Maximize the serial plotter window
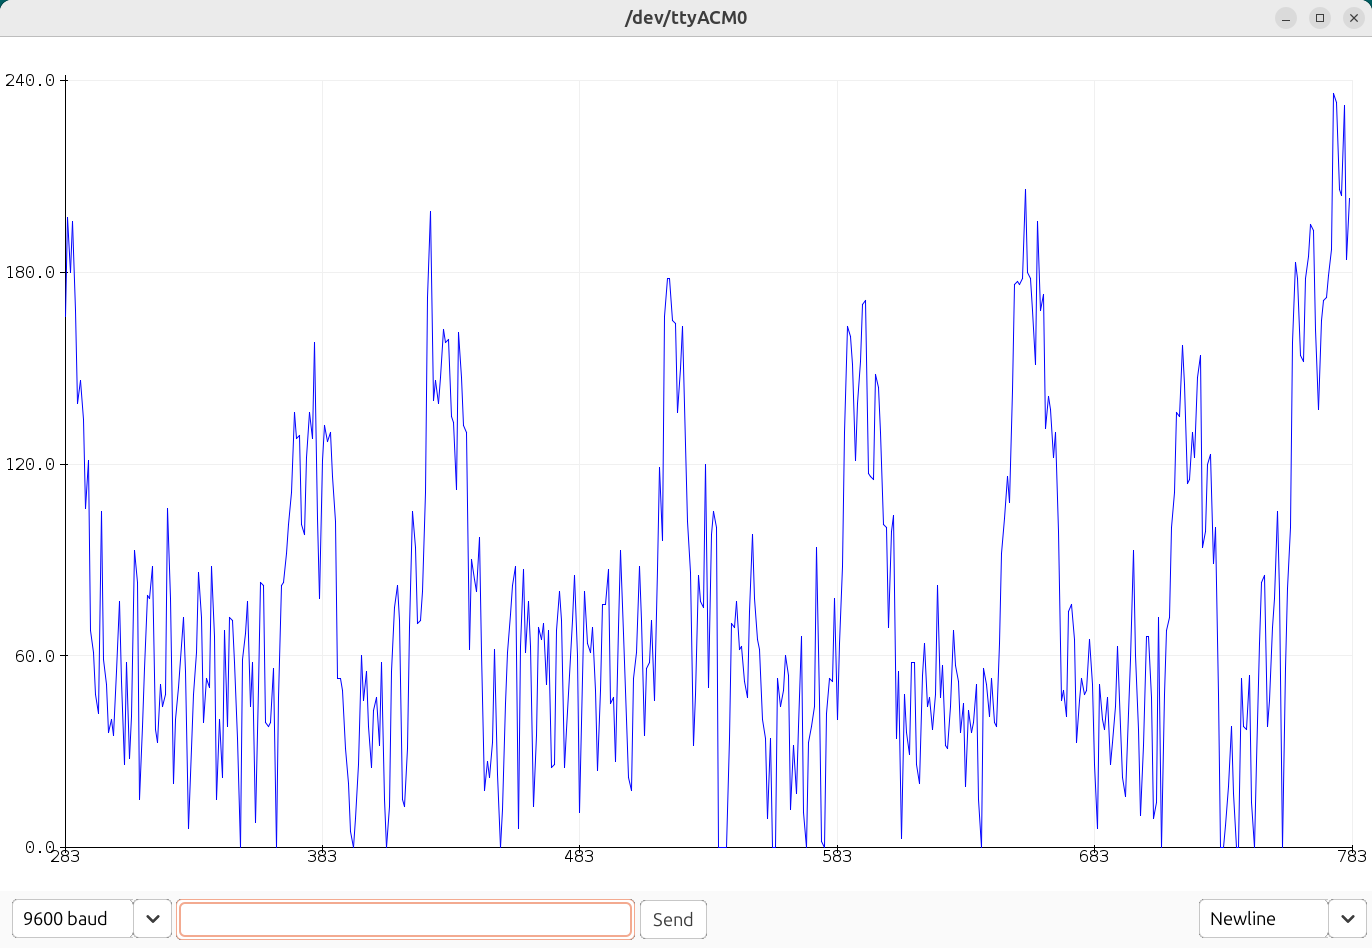The height and width of the screenshot is (948, 1372). (1320, 18)
